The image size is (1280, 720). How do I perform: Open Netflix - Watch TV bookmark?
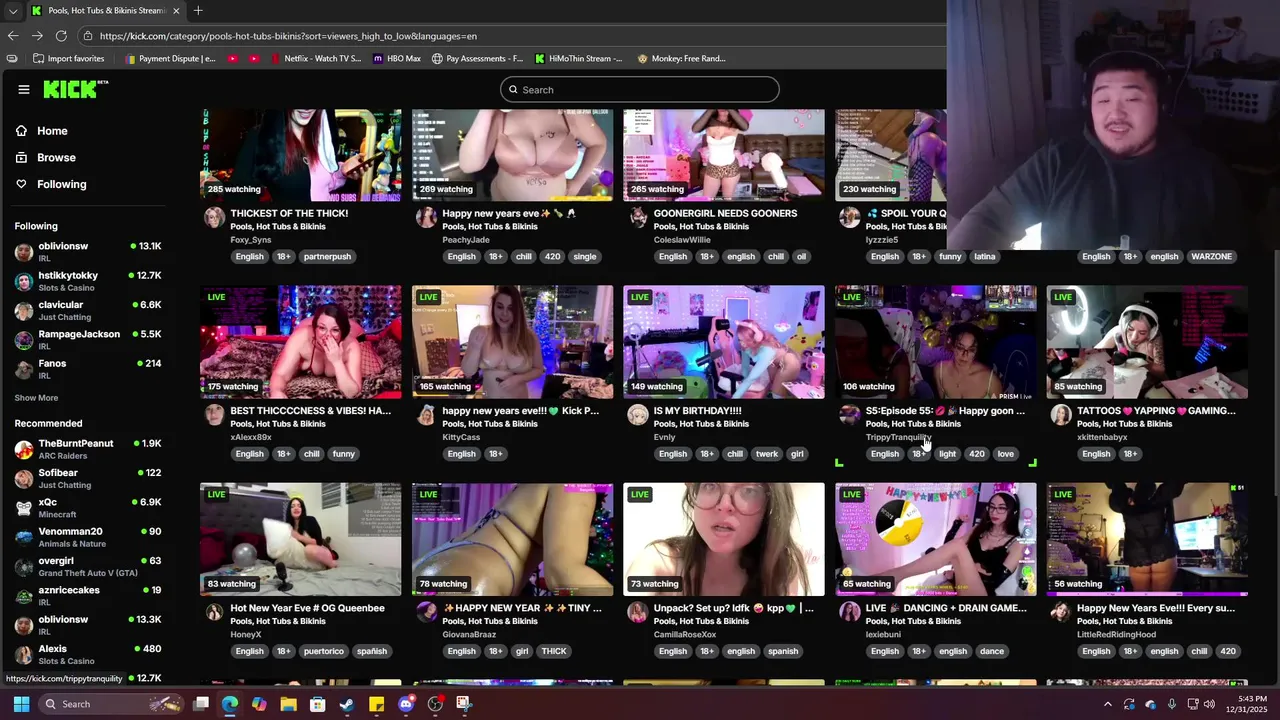tap(316, 58)
